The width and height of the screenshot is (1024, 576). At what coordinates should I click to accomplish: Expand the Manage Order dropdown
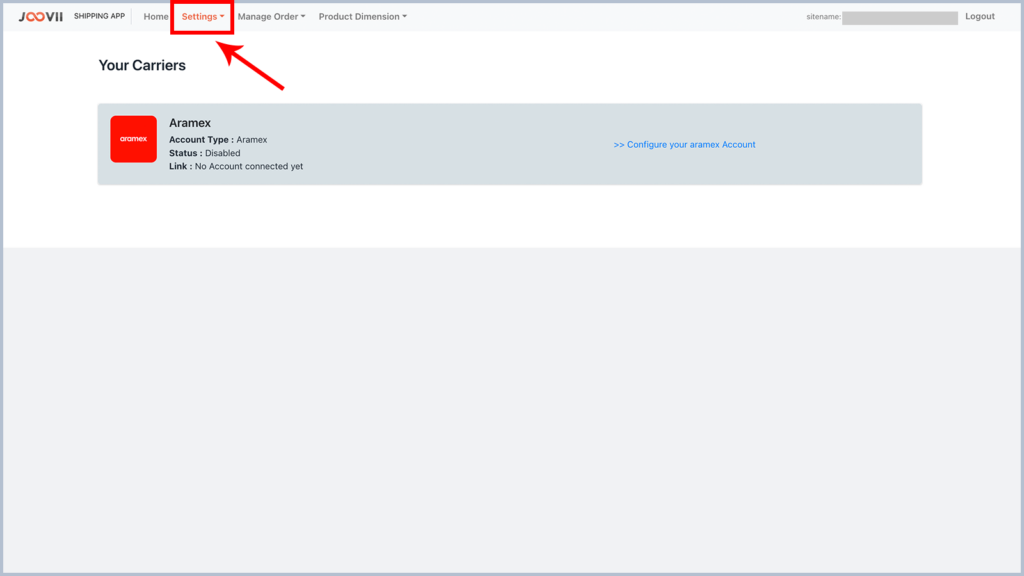pos(270,17)
